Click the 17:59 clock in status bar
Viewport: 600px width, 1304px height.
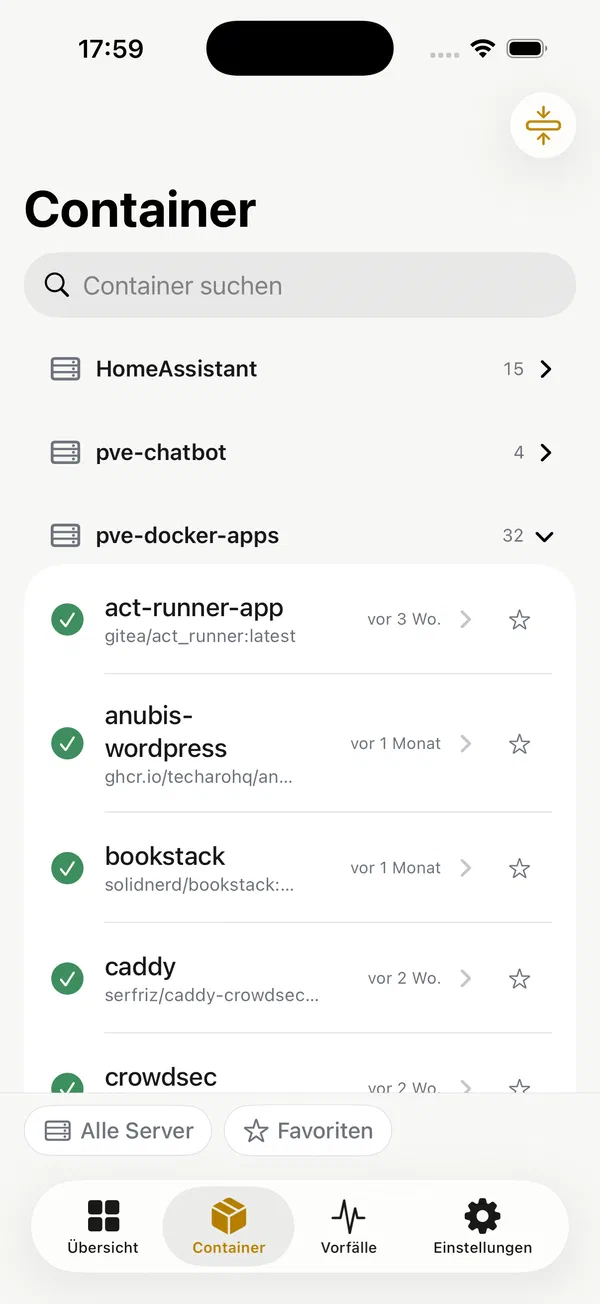coord(111,49)
